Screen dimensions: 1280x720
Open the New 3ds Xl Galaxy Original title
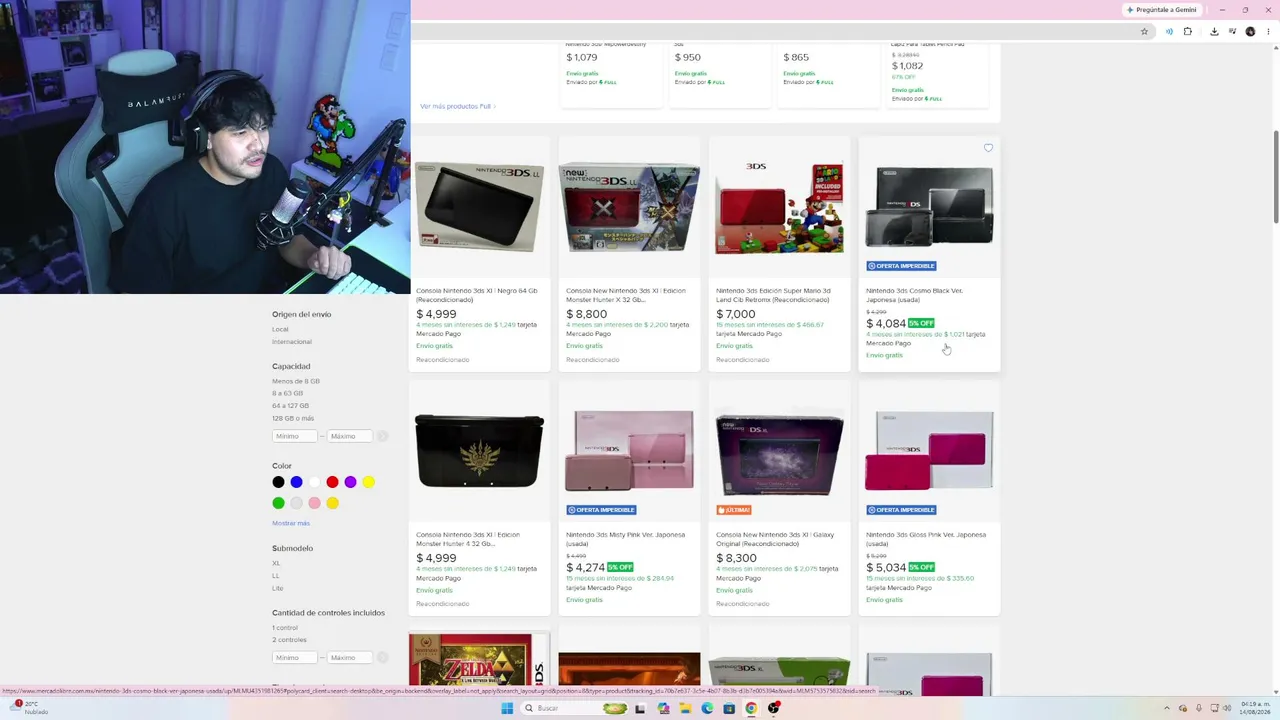tap(775, 539)
